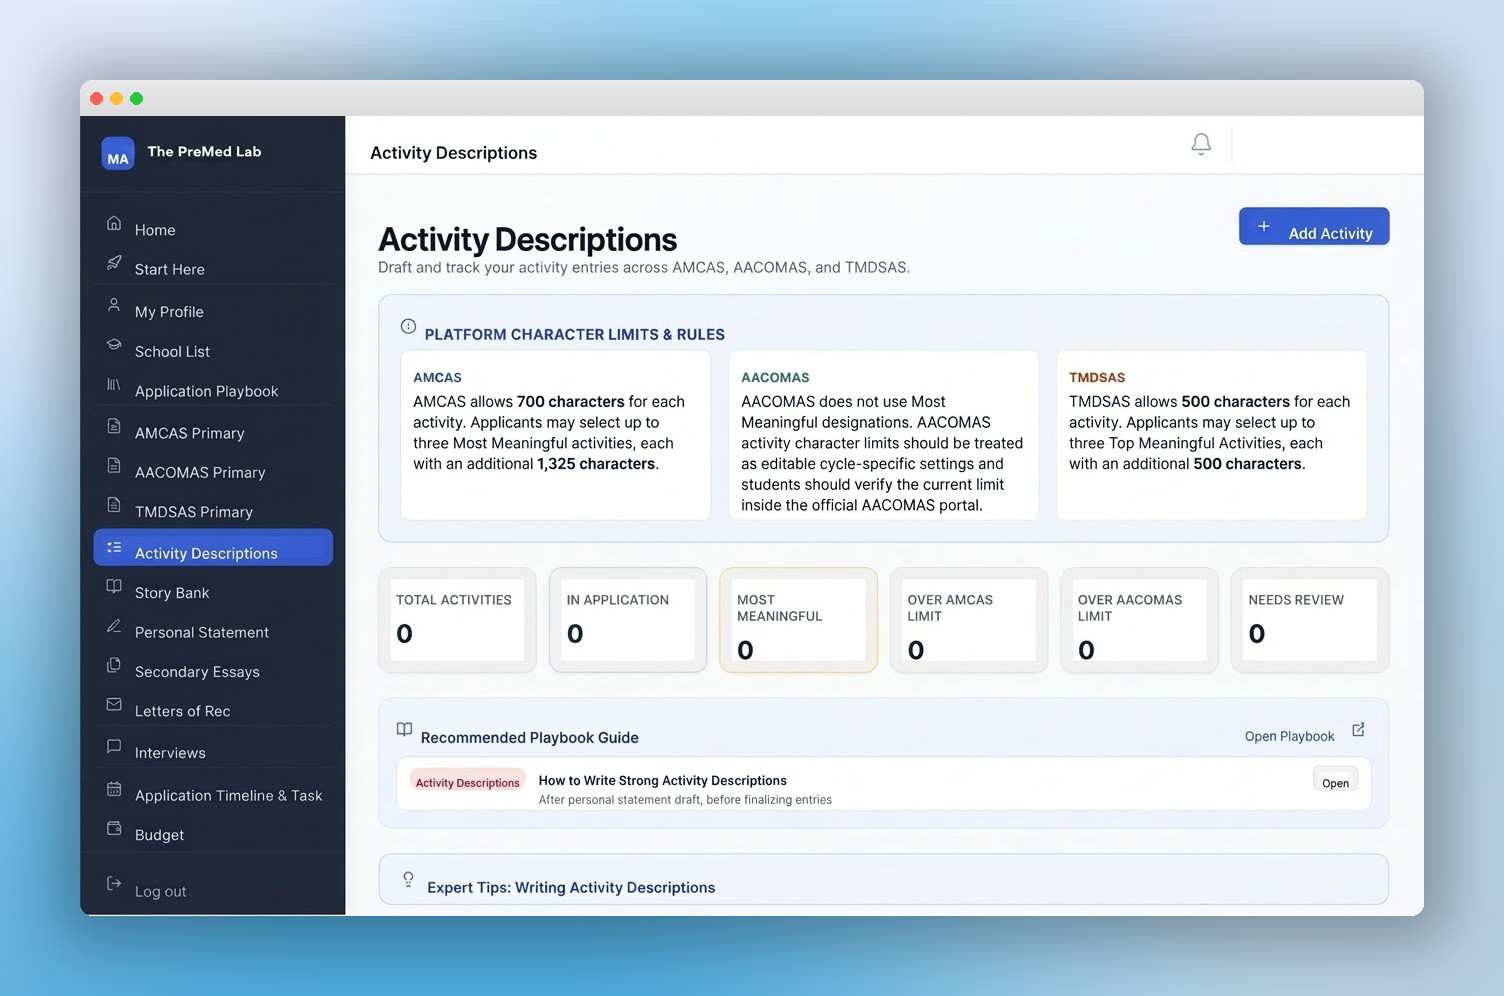Click Open button for the playbook guide
Screen dimensions: 1504x996
pos(1335,781)
